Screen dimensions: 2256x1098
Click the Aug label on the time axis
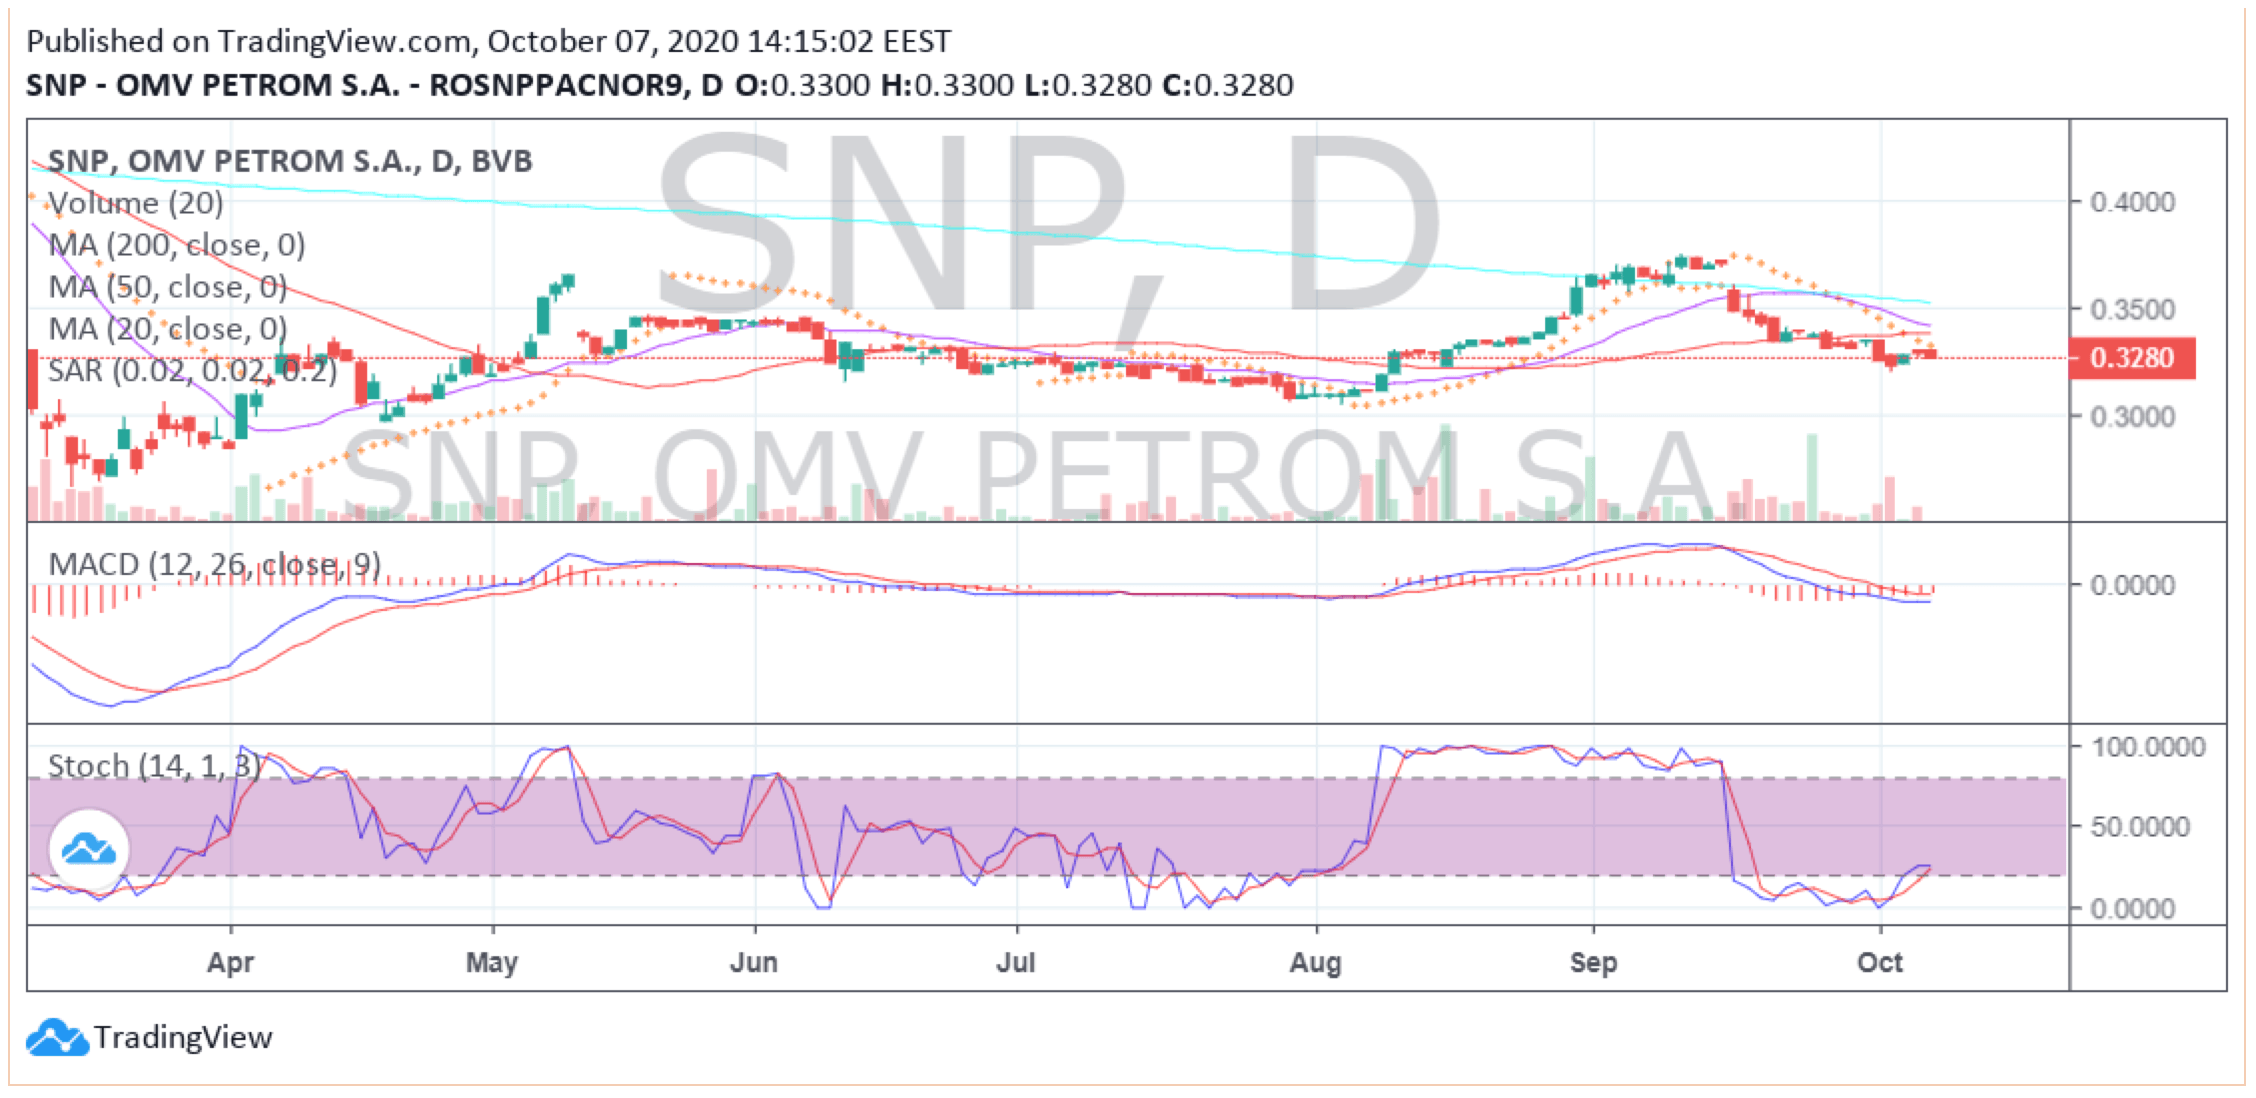pos(1316,963)
